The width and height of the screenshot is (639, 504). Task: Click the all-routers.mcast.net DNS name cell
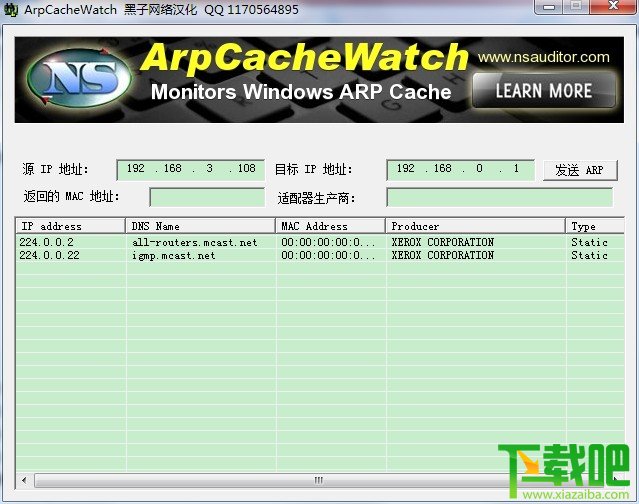(194, 242)
